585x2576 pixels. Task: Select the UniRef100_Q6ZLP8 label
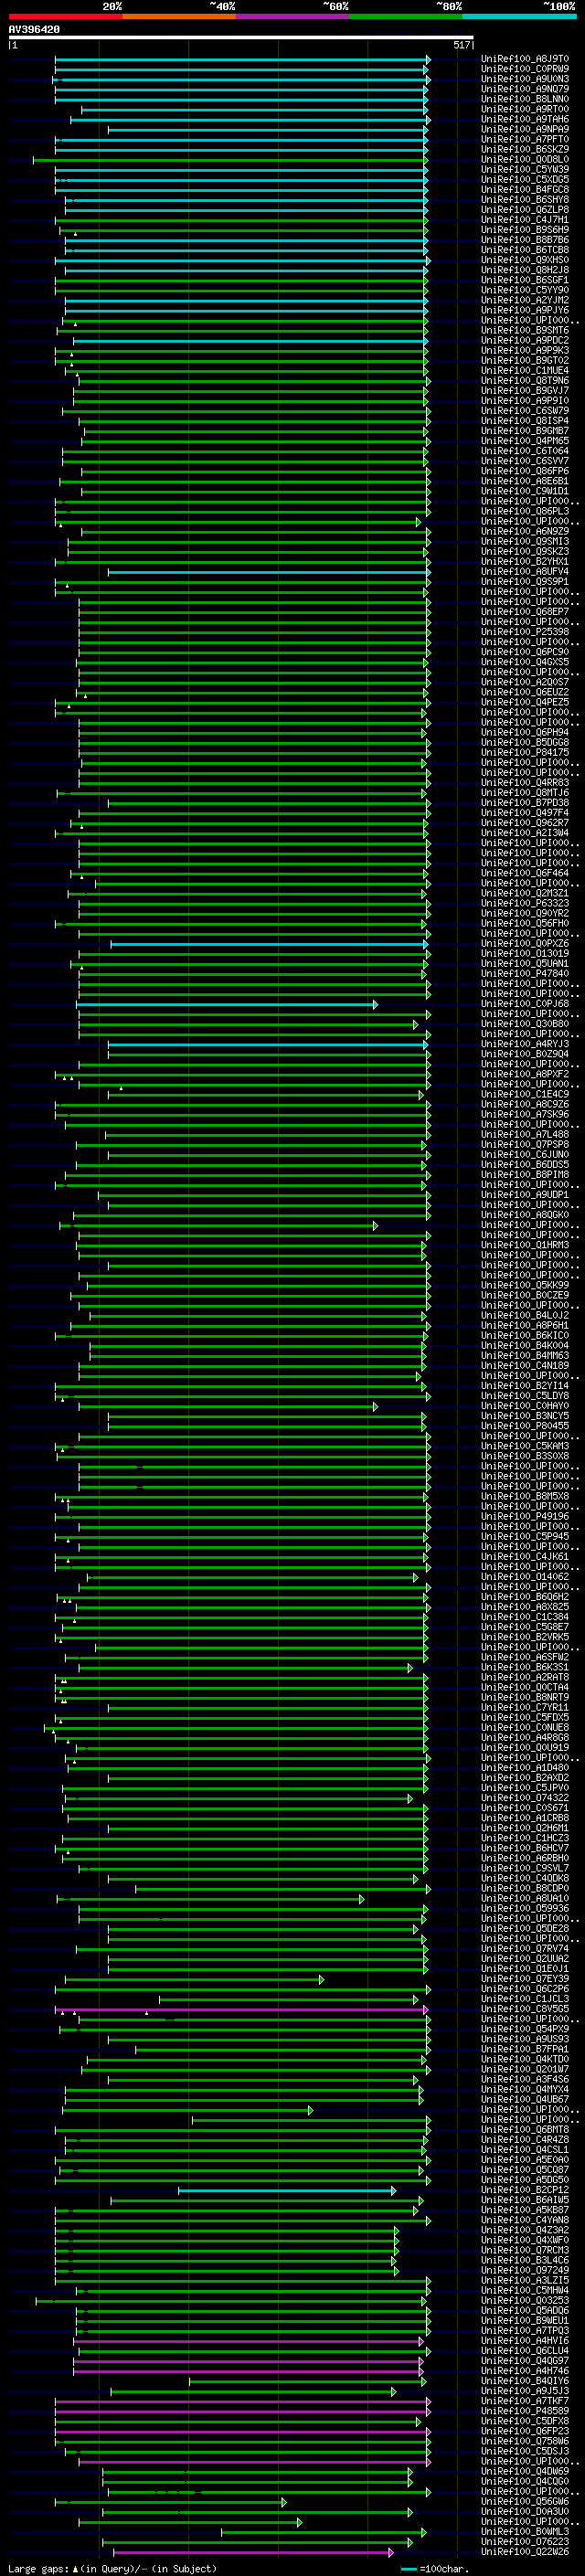pos(525,210)
